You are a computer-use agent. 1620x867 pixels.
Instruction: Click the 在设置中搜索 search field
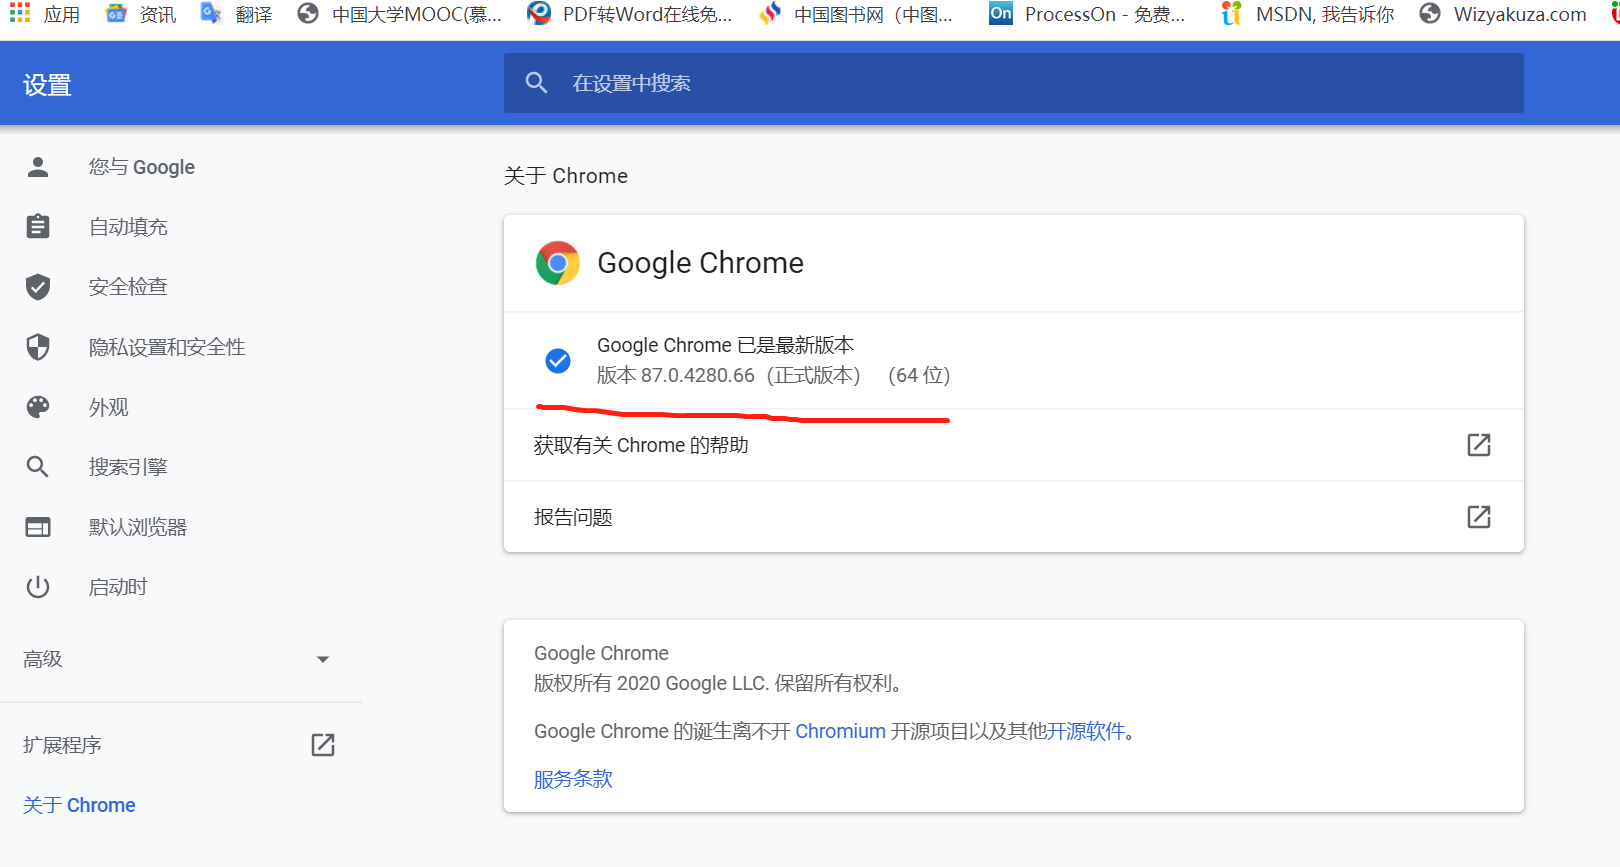[x=1013, y=83]
